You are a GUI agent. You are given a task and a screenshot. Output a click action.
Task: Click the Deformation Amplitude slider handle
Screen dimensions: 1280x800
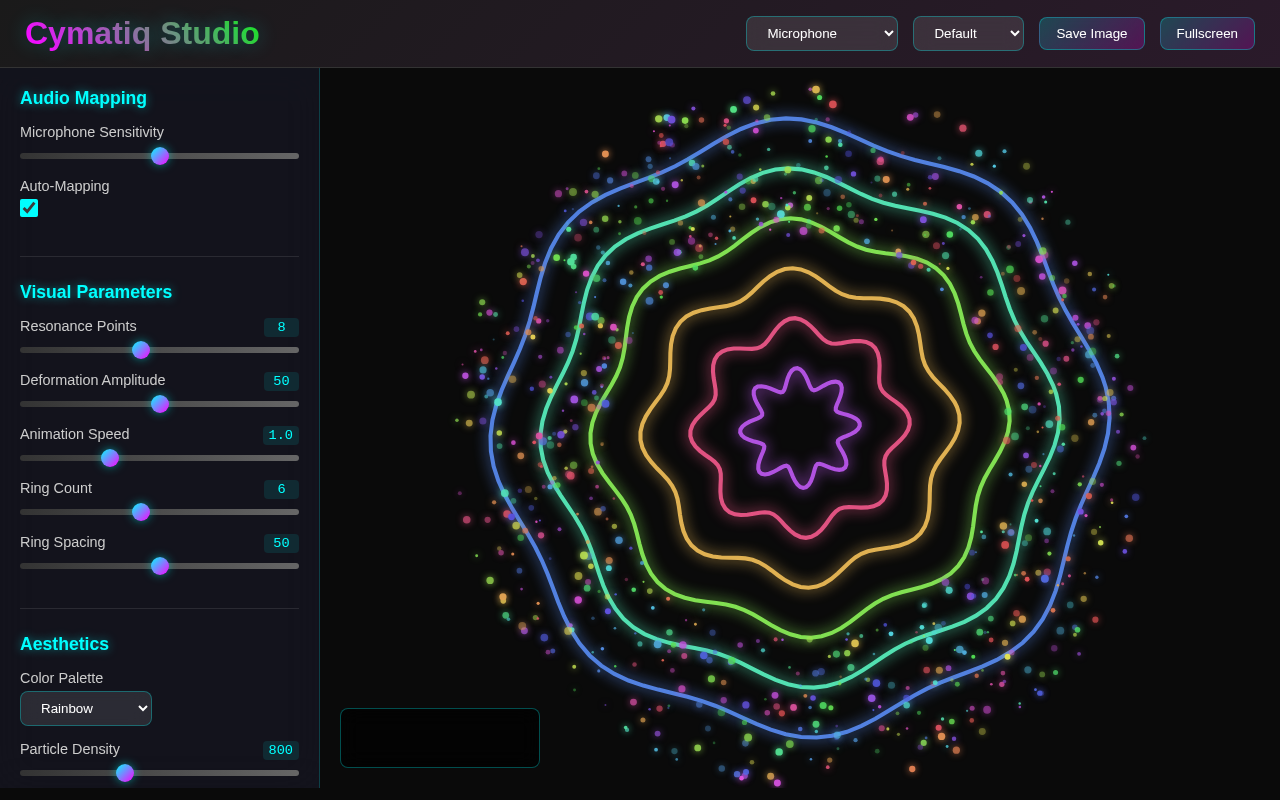tap(160, 404)
